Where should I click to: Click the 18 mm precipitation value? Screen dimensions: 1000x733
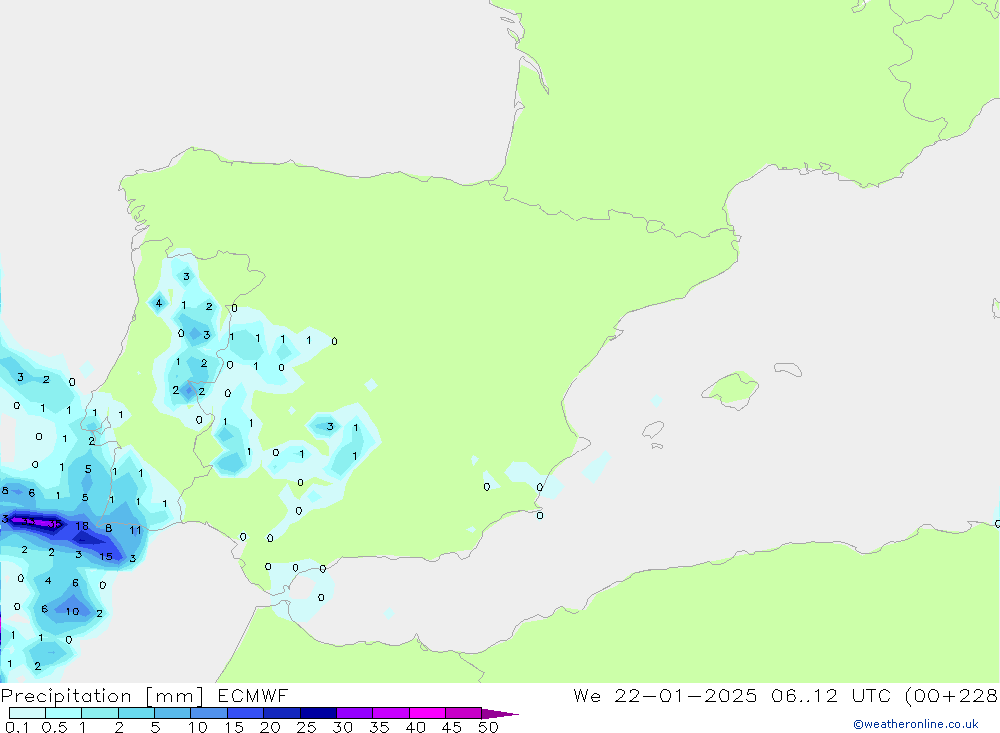[x=82, y=526]
